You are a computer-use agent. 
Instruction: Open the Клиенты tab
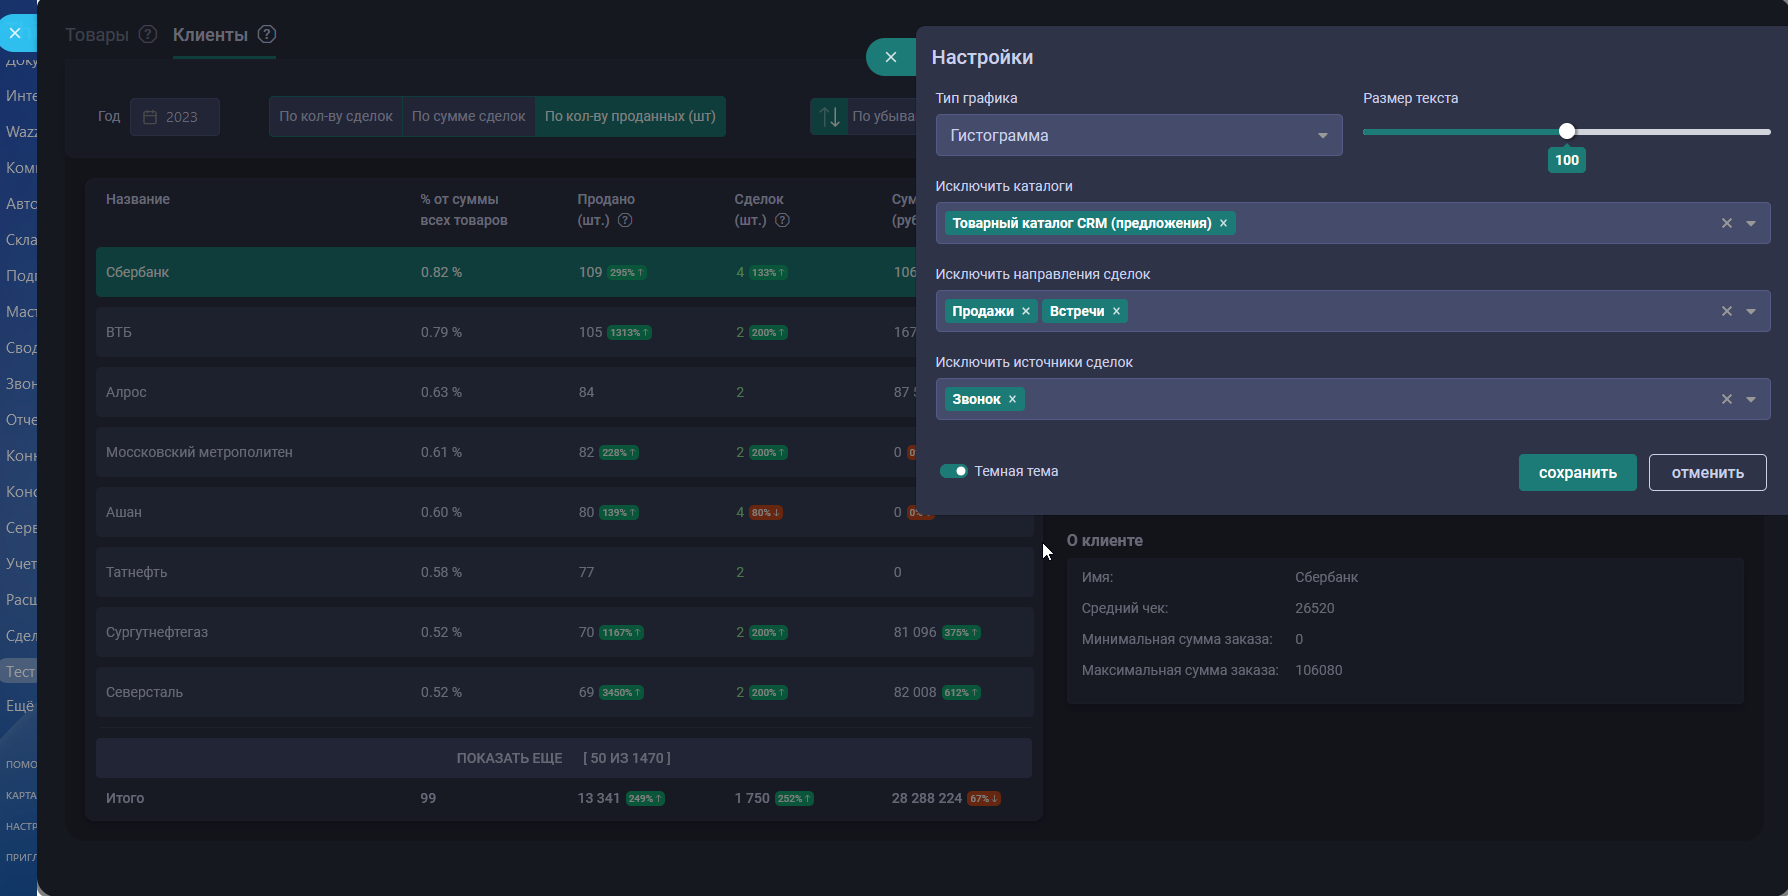click(210, 35)
